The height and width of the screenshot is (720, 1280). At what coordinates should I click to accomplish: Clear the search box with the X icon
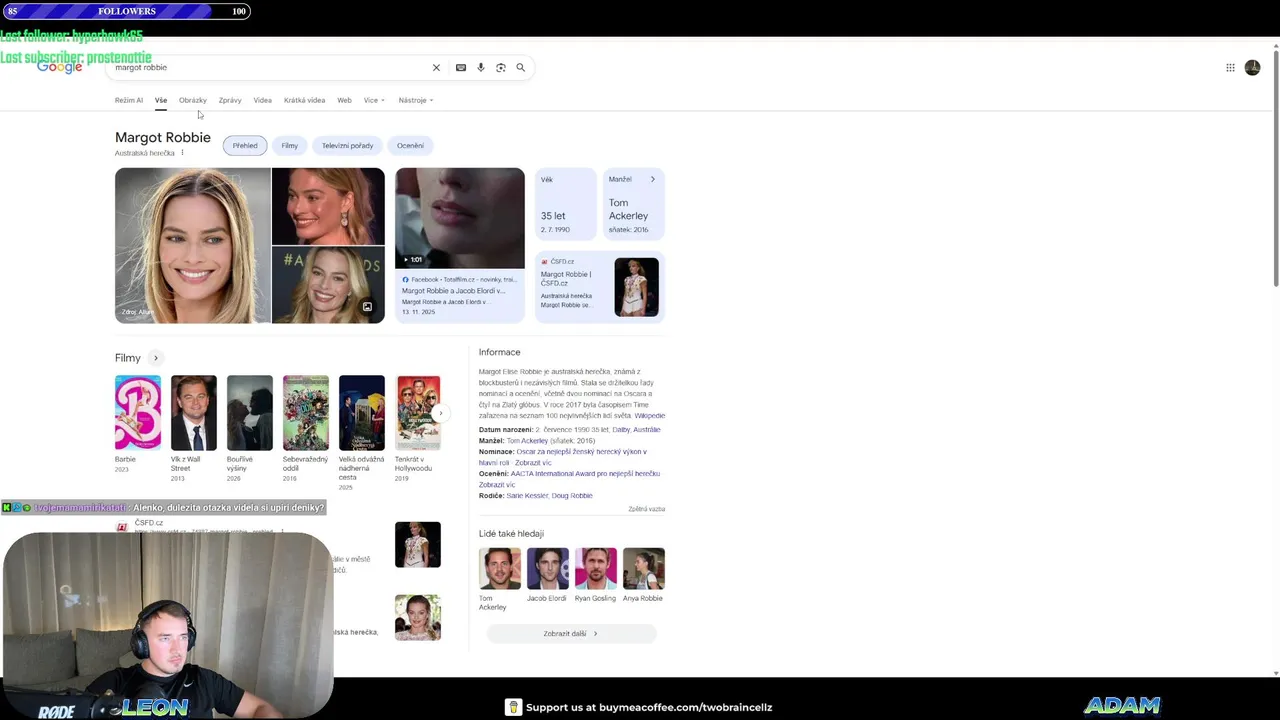tap(436, 68)
